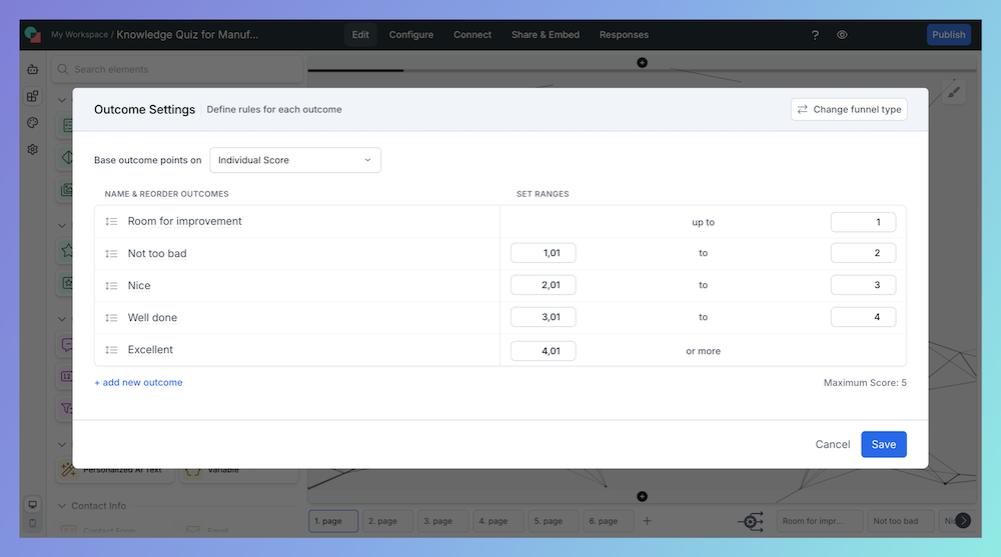Click the upper range field for Not too bad

863,254
